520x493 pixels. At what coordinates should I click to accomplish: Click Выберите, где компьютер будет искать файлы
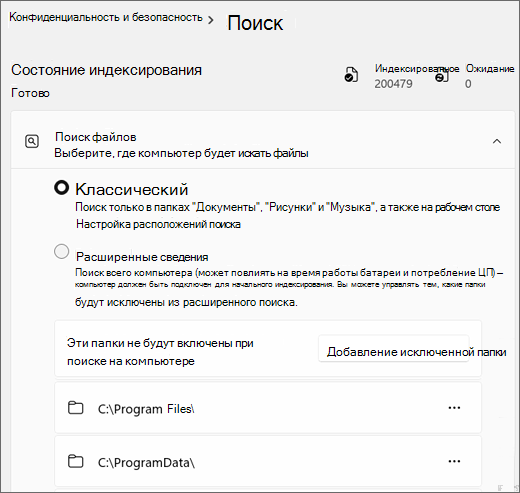(181, 153)
